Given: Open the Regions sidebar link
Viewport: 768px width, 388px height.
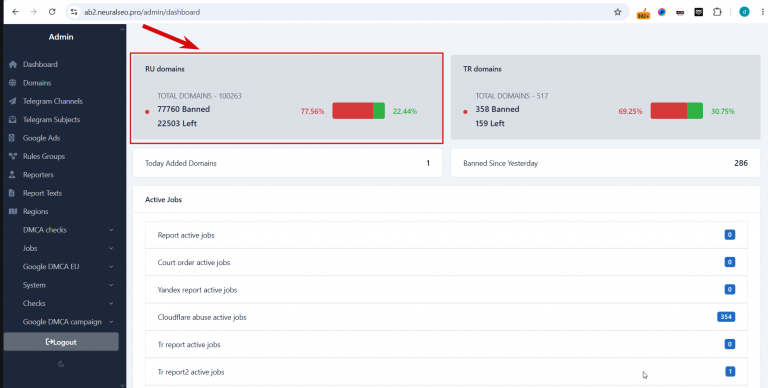Looking at the screenshot, I should pos(35,212).
